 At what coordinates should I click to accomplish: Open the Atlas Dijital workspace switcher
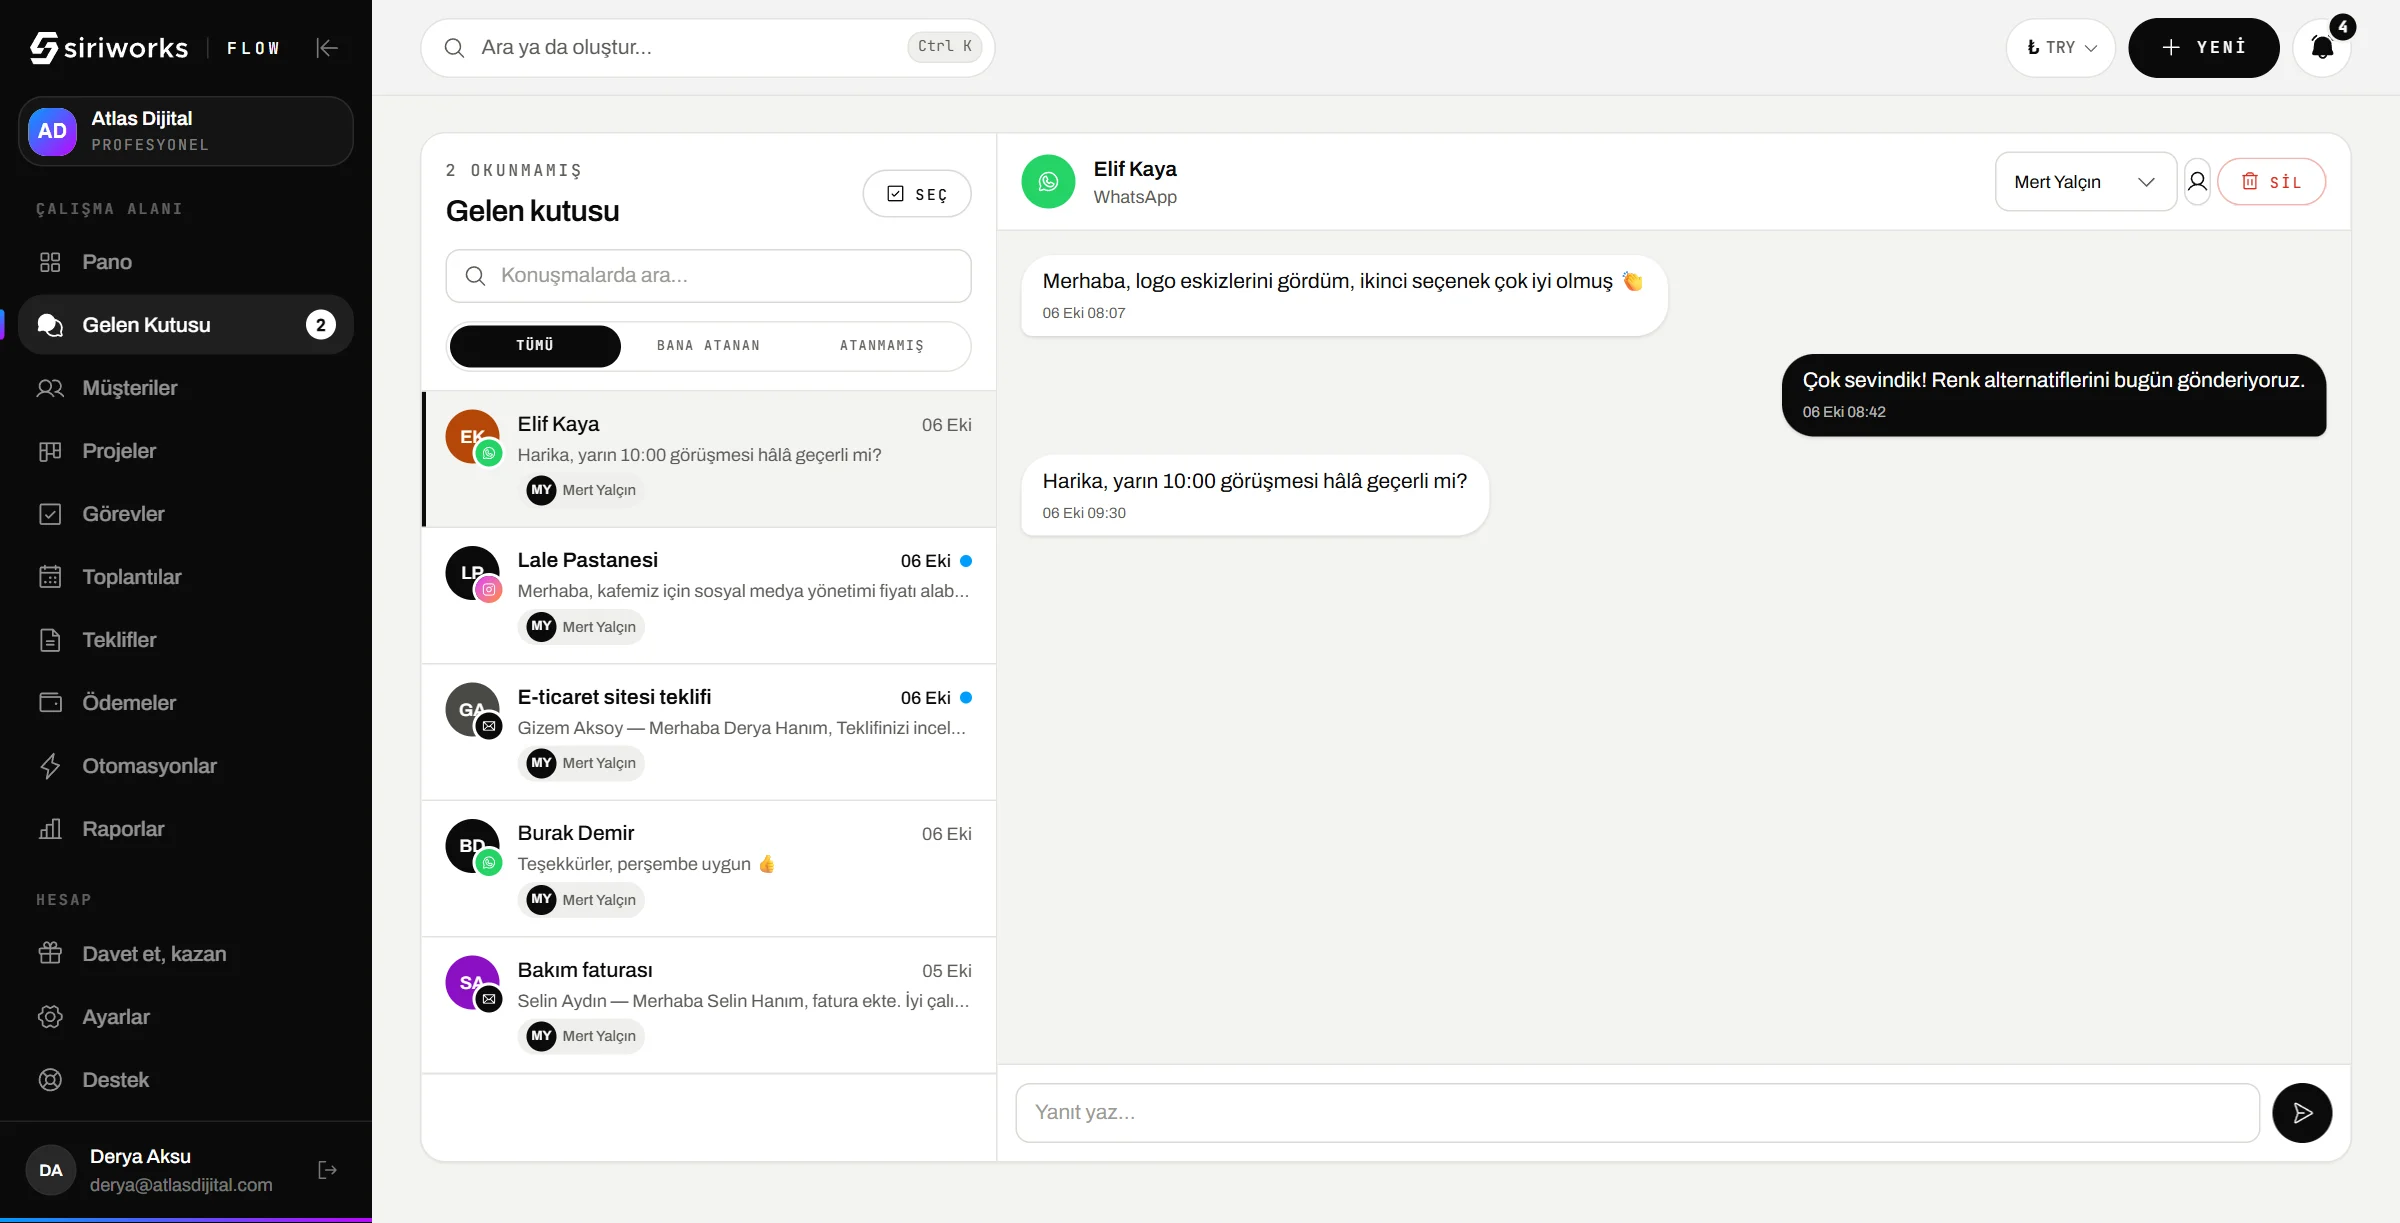click(x=186, y=131)
